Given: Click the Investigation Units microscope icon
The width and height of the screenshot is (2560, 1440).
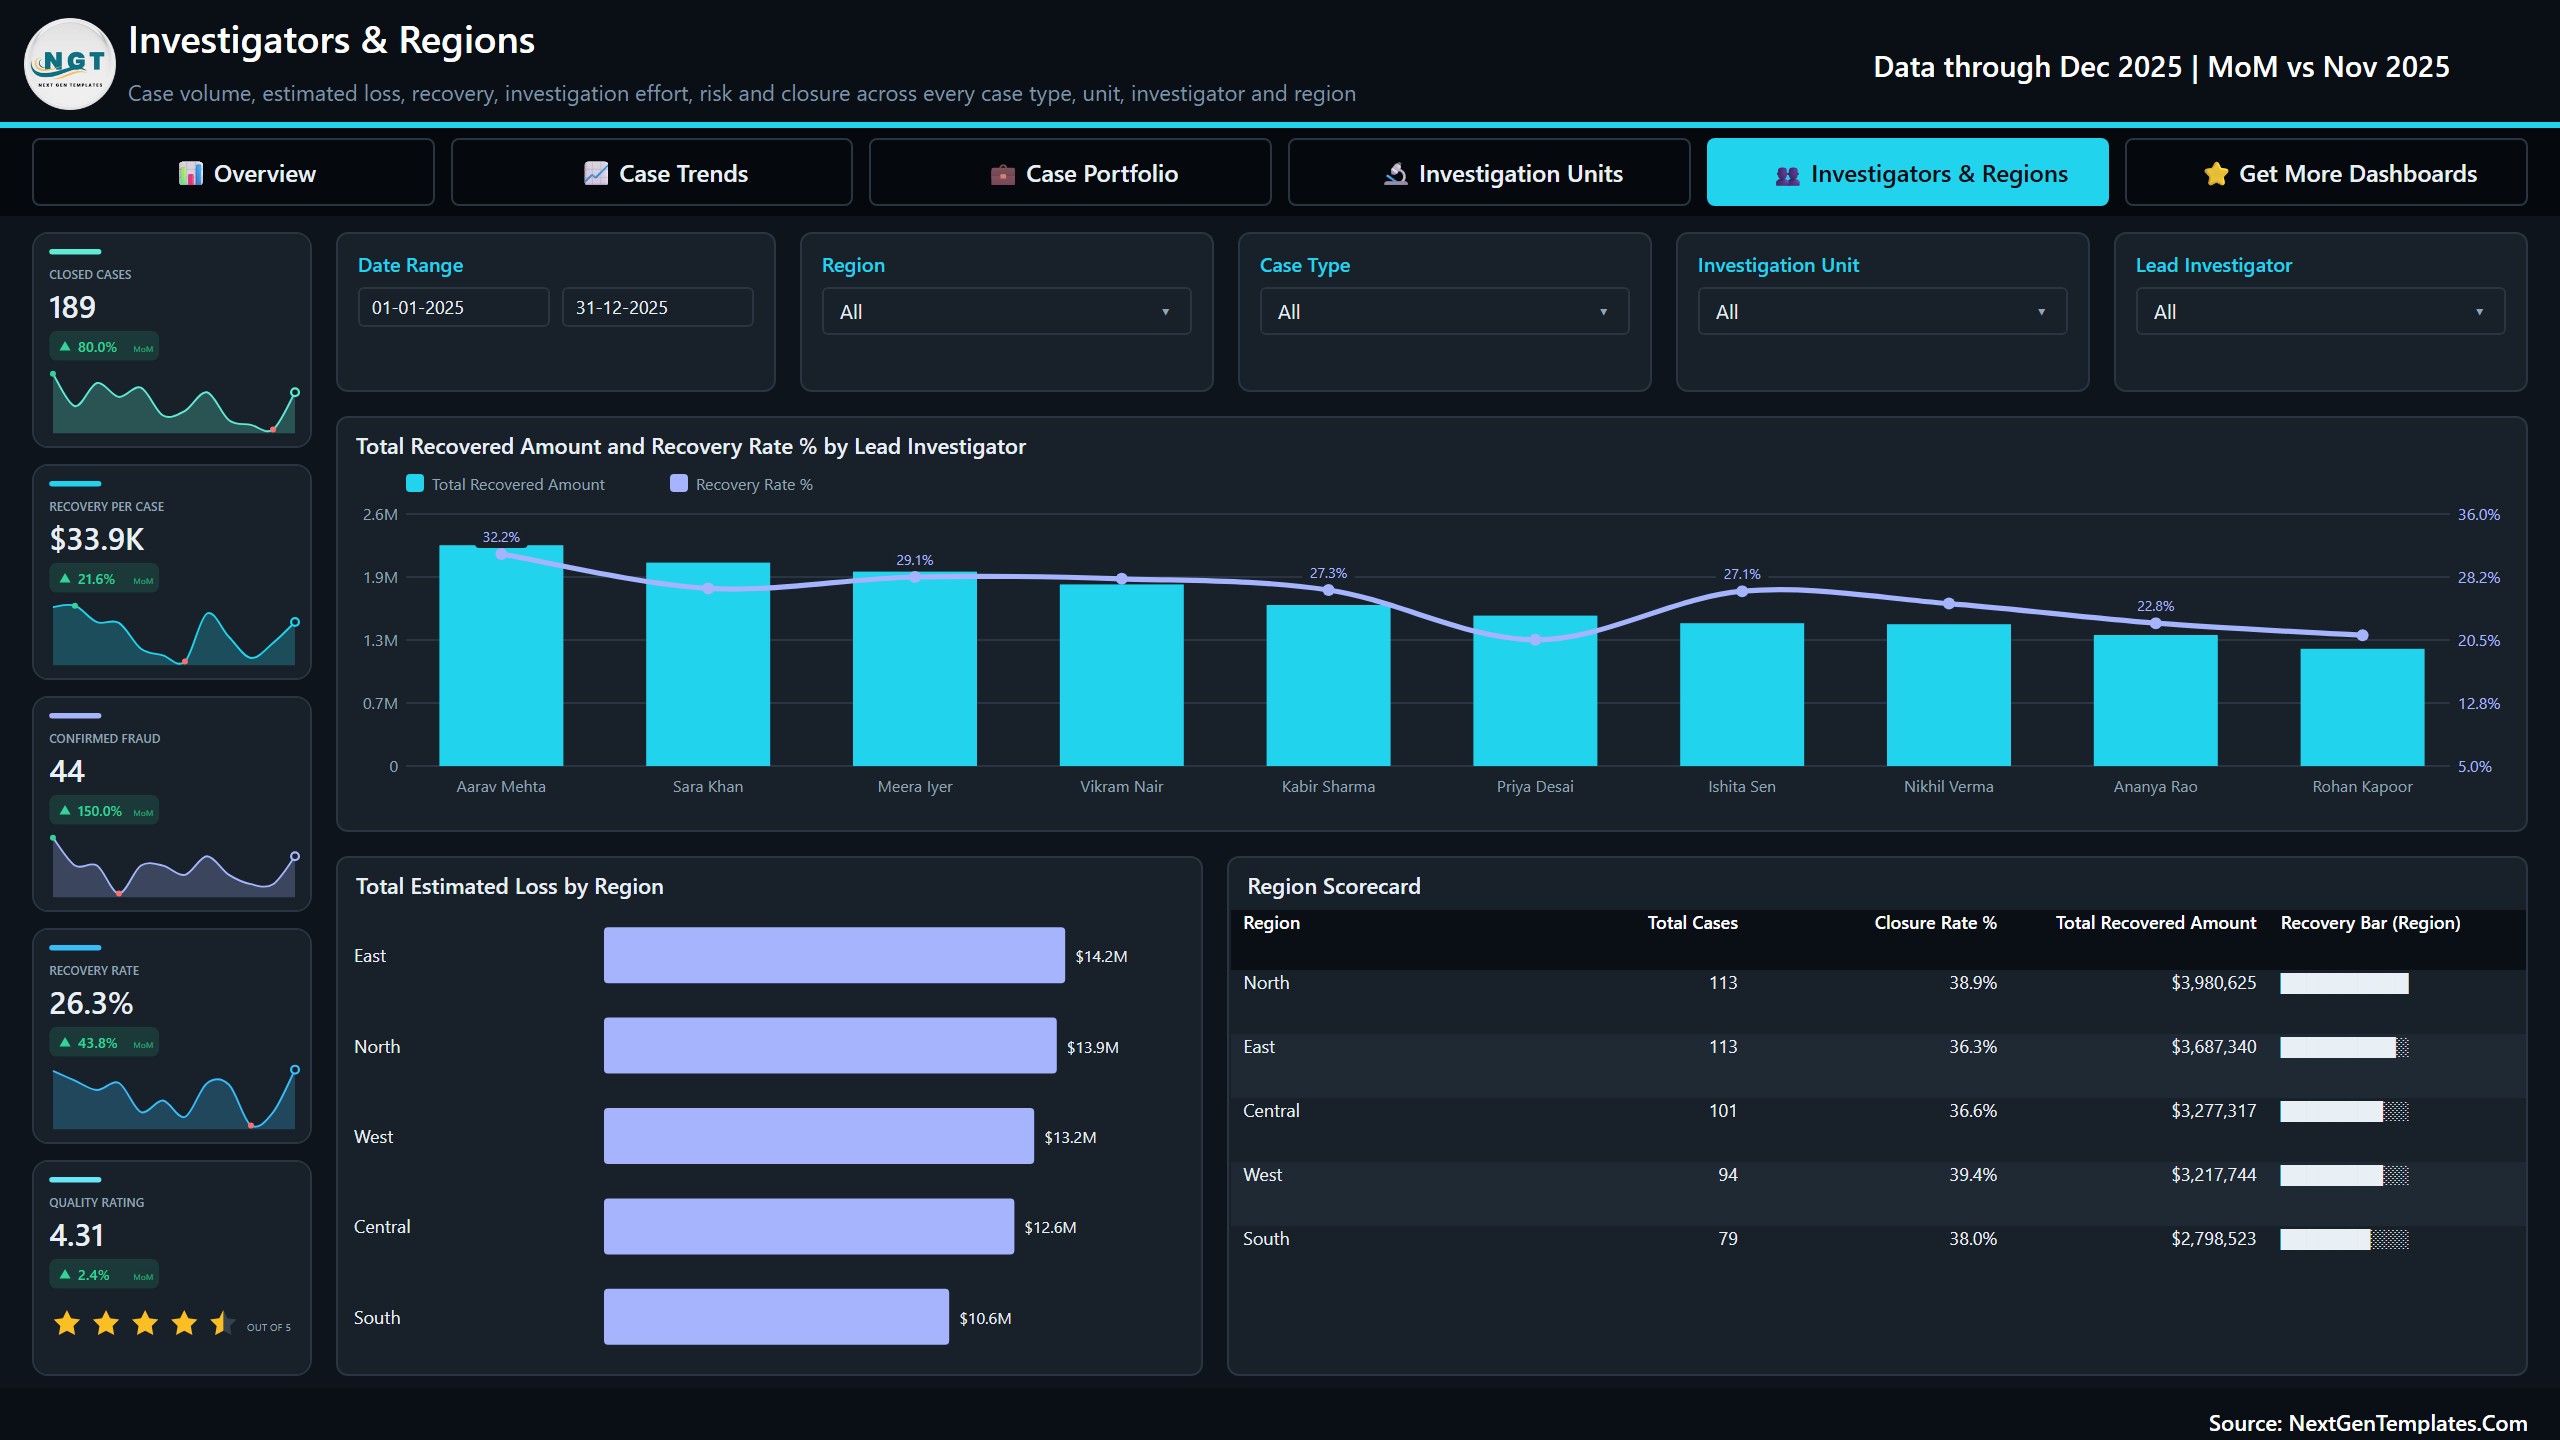Looking at the screenshot, I should pos(1395,174).
